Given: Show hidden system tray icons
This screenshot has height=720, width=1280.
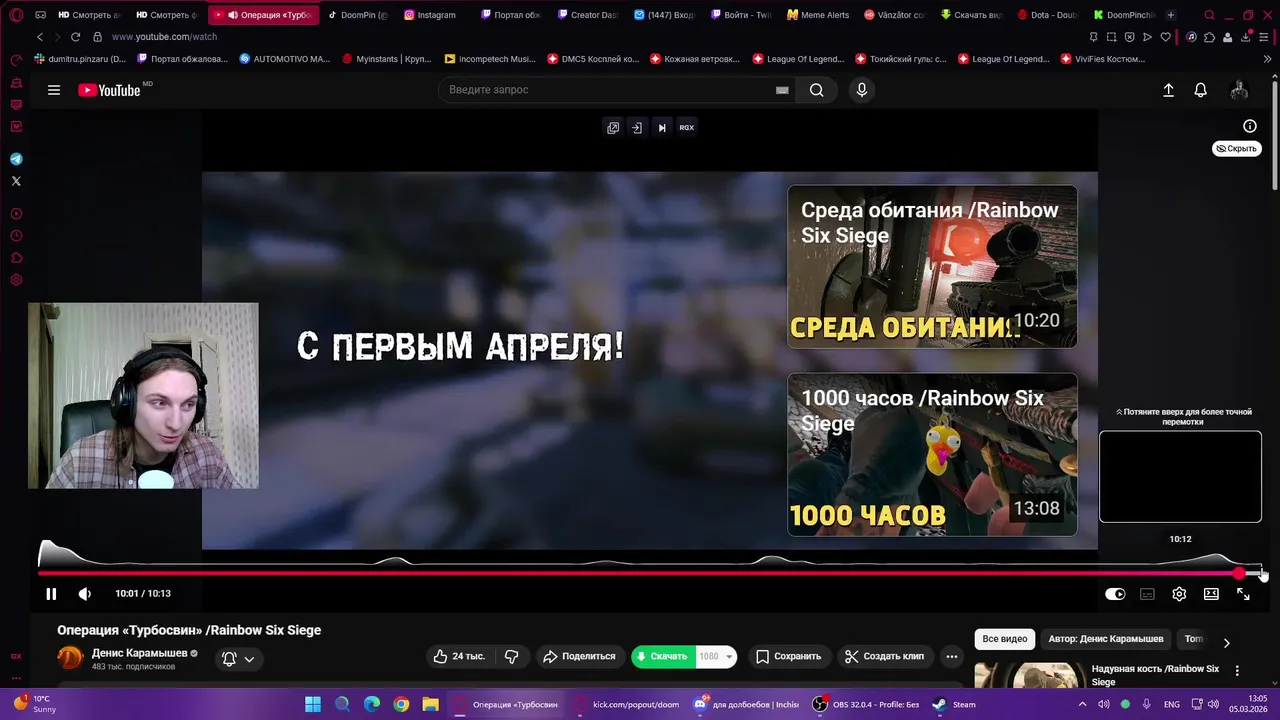Looking at the screenshot, I should (x=1081, y=704).
